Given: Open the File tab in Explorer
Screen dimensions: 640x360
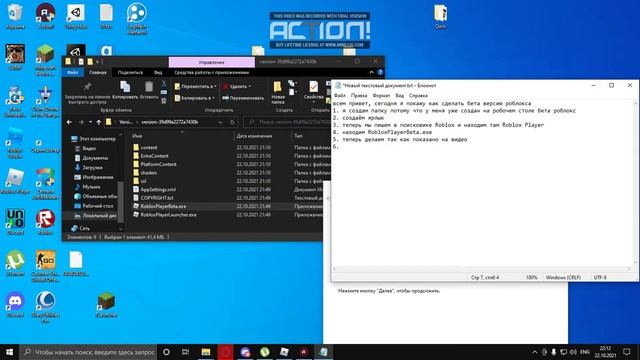Looking at the screenshot, I should pos(73,72).
